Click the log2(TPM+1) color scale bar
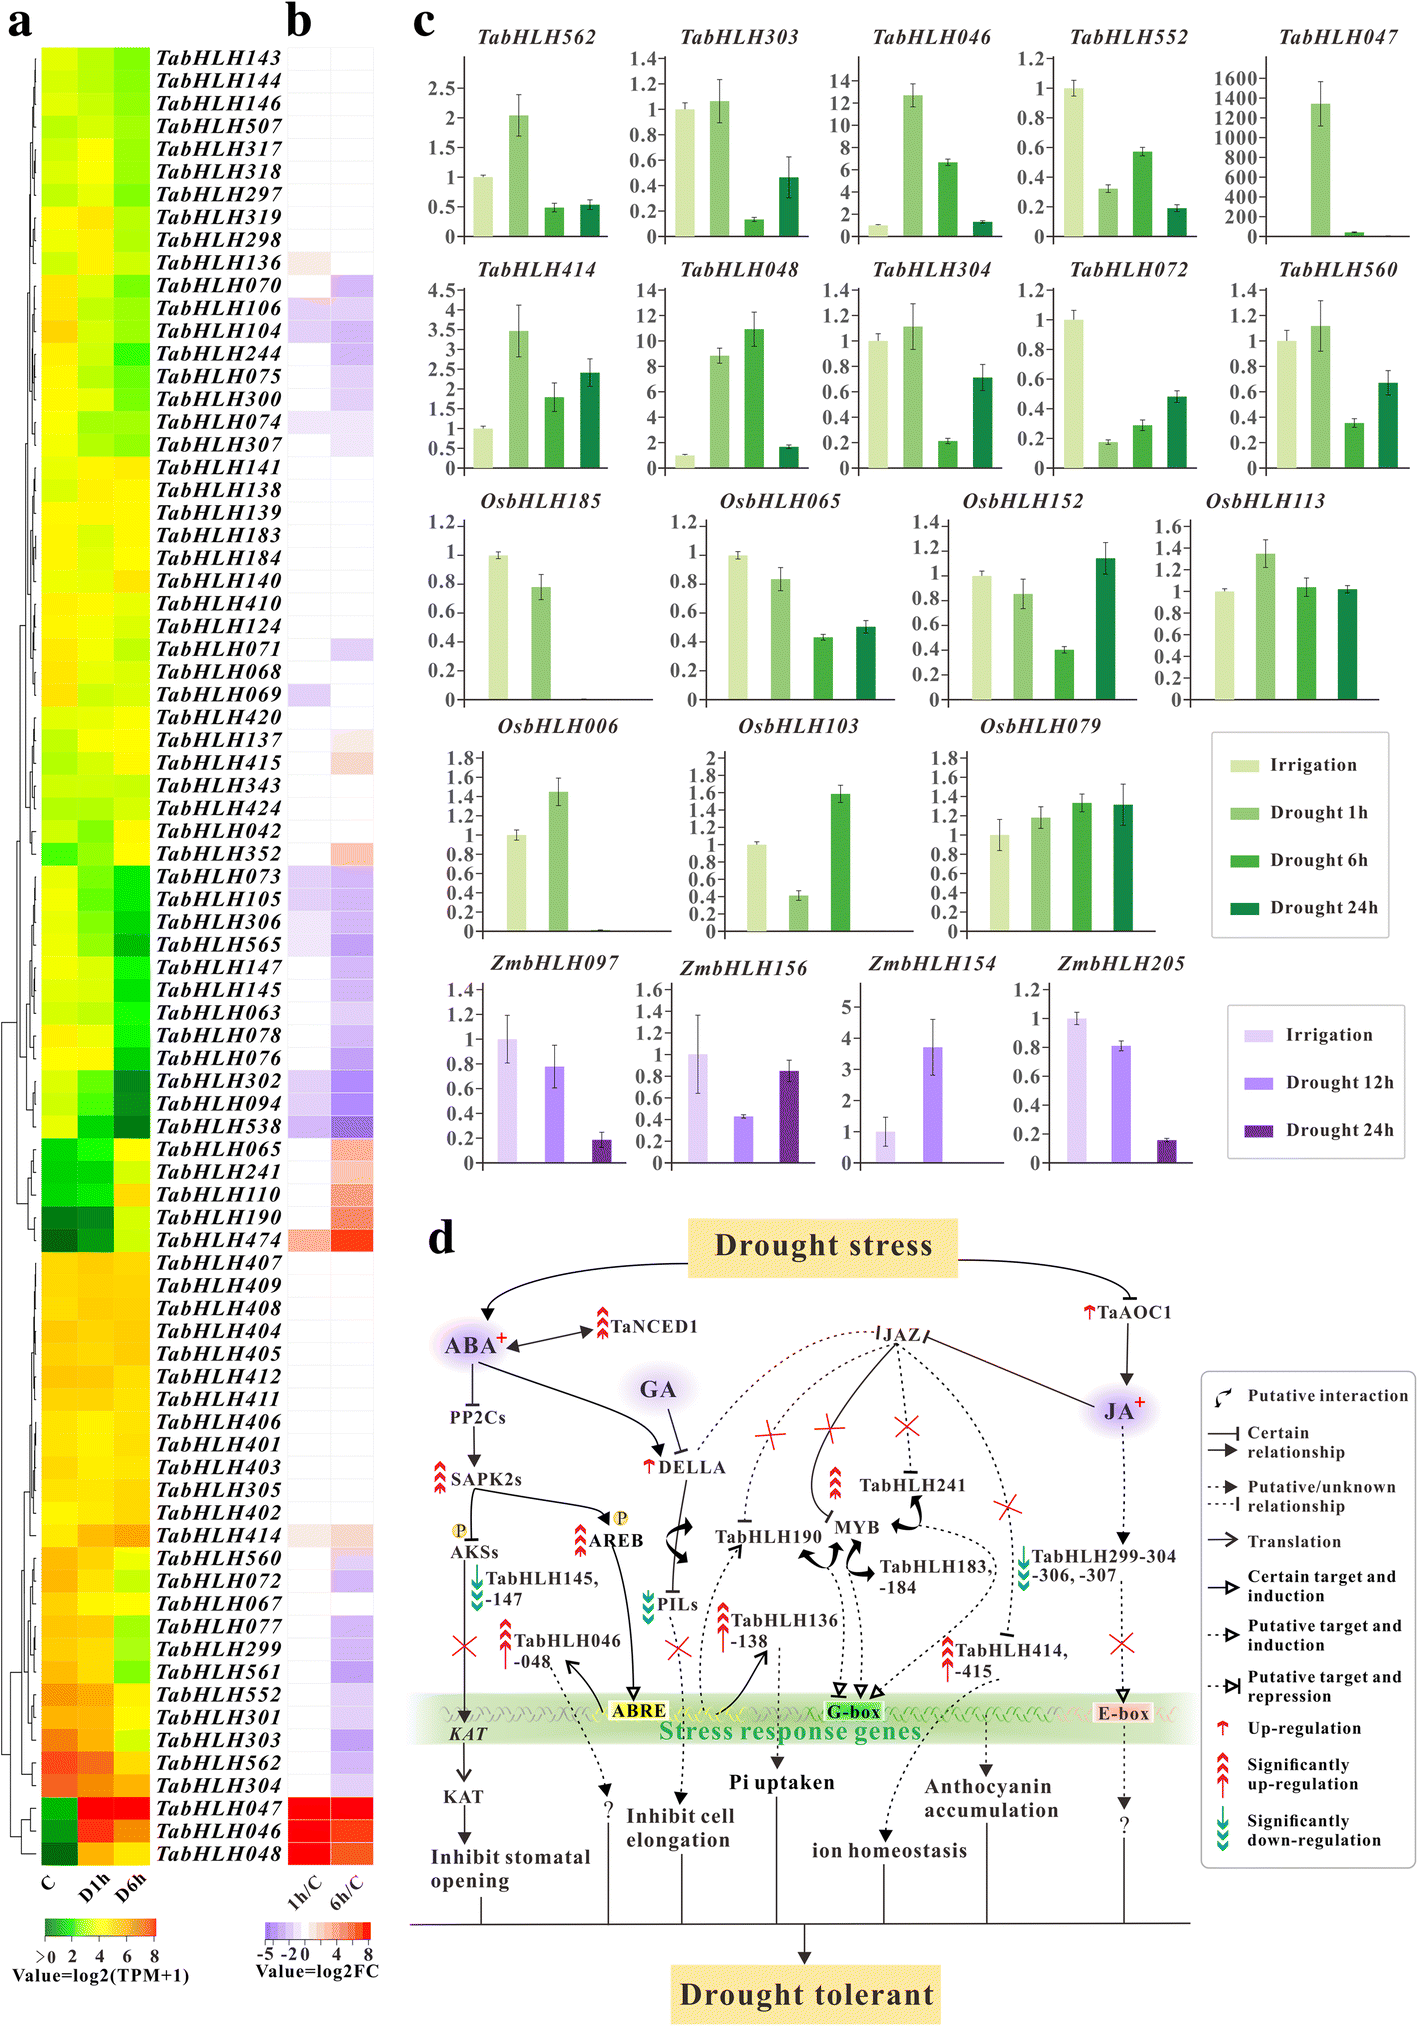Image resolution: width=1418 pixels, height=2026 pixels. tap(100, 1927)
